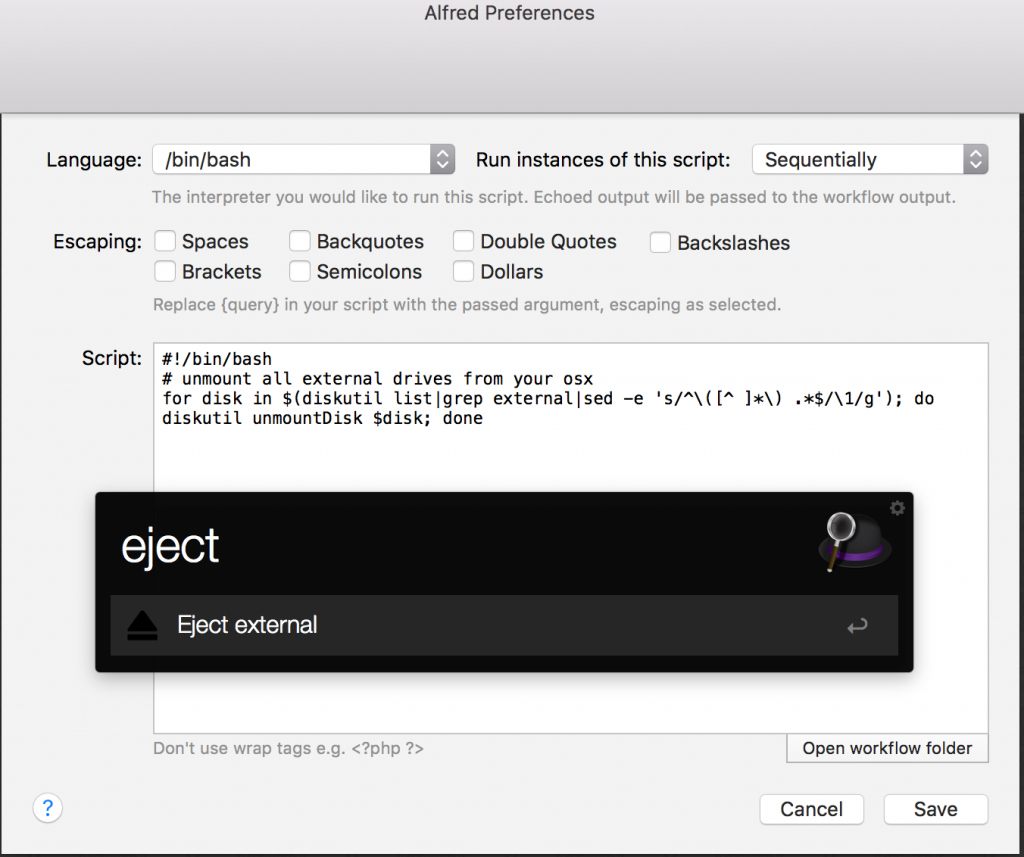The height and width of the screenshot is (857, 1024).
Task: Open Alfred settings gear icon
Action: (x=897, y=508)
